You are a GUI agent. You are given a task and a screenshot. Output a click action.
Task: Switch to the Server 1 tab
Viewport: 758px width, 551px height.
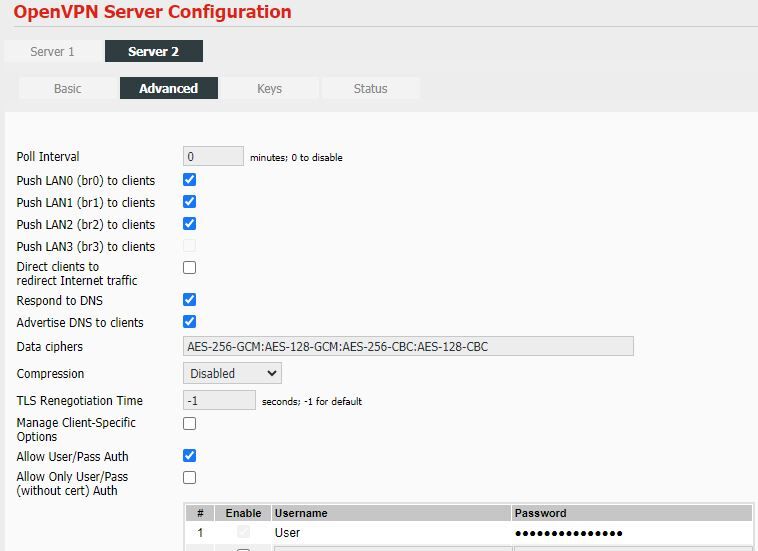[x=52, y=51]
